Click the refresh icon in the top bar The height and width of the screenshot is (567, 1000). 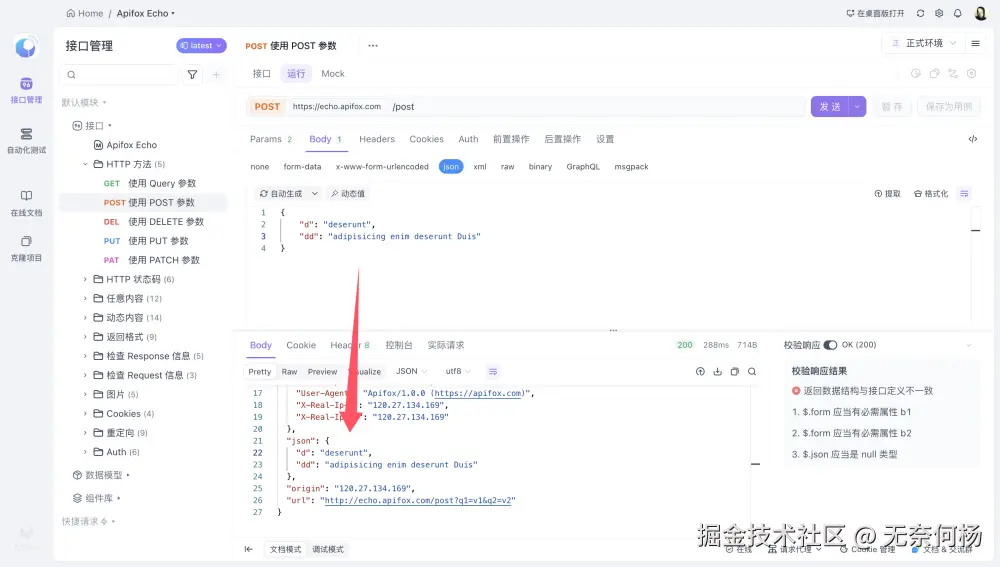click(x=920, y=13)
